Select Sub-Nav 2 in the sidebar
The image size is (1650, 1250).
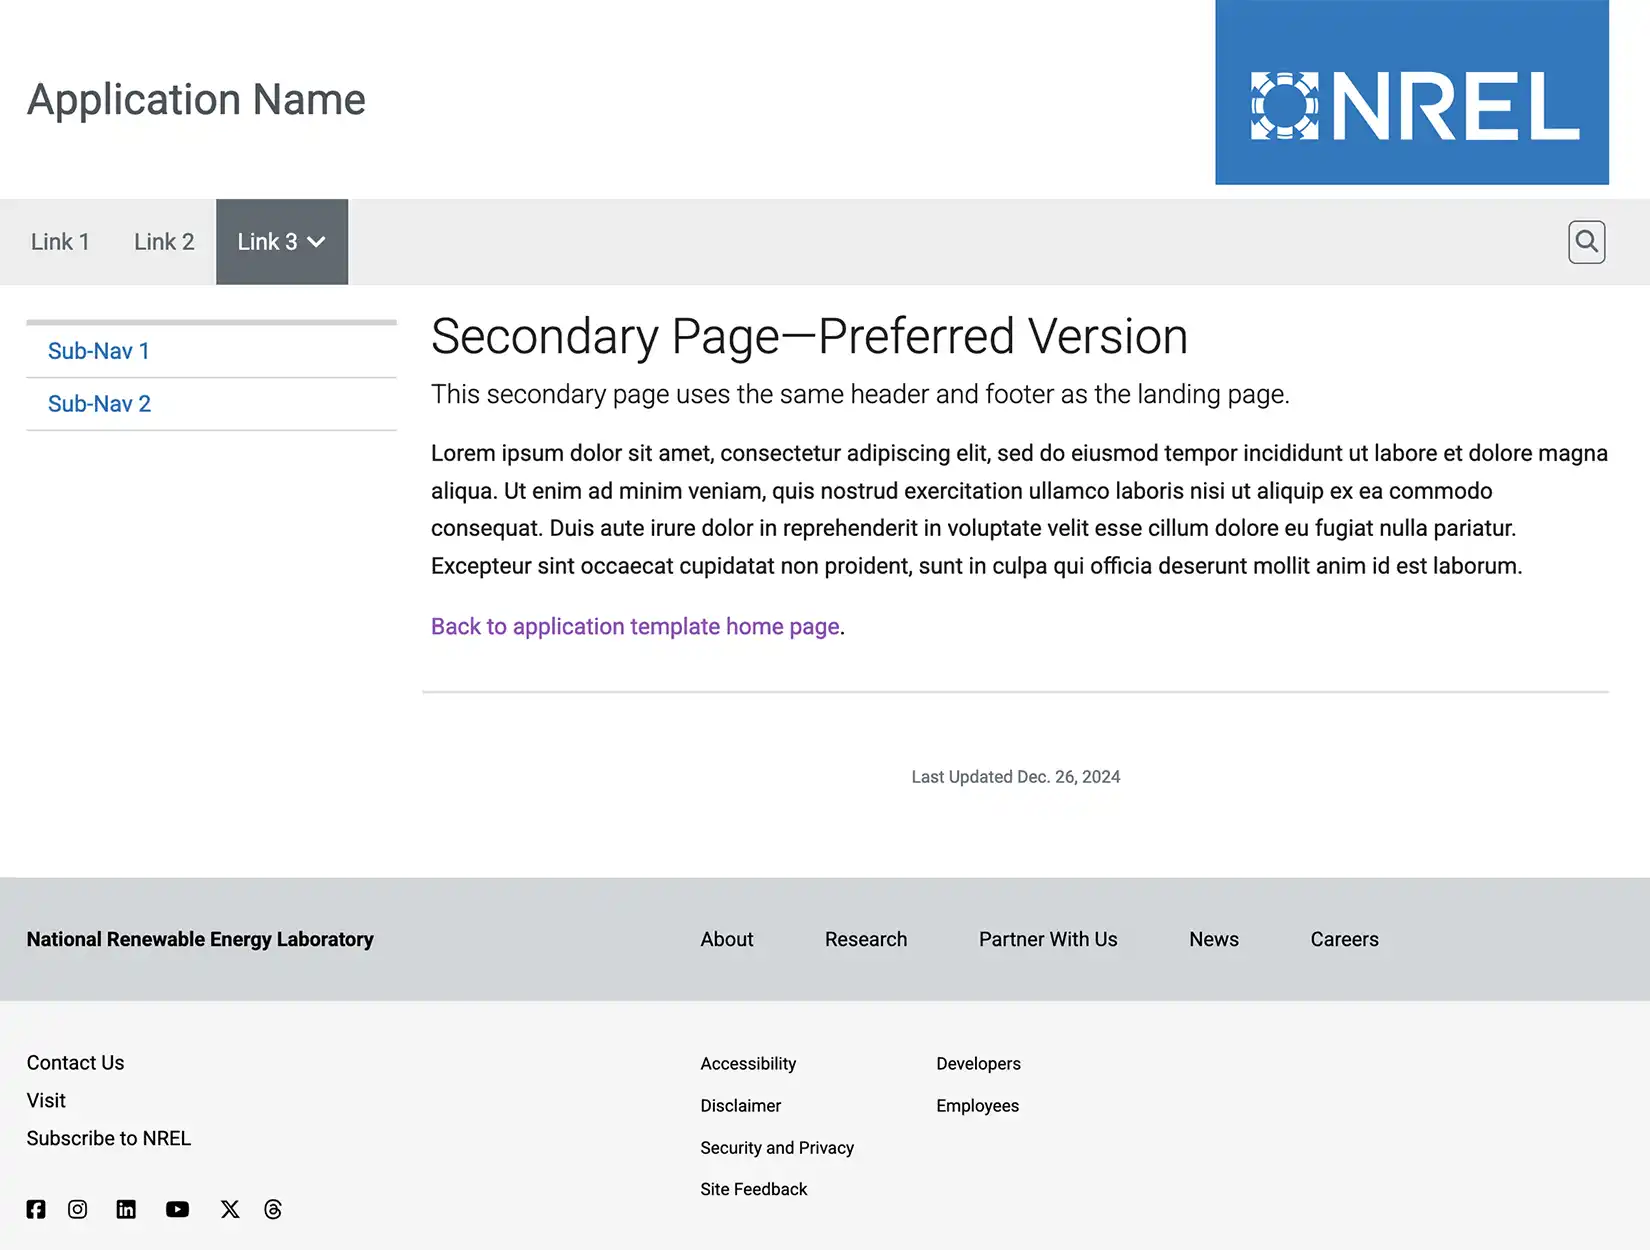tap(99, 404)
